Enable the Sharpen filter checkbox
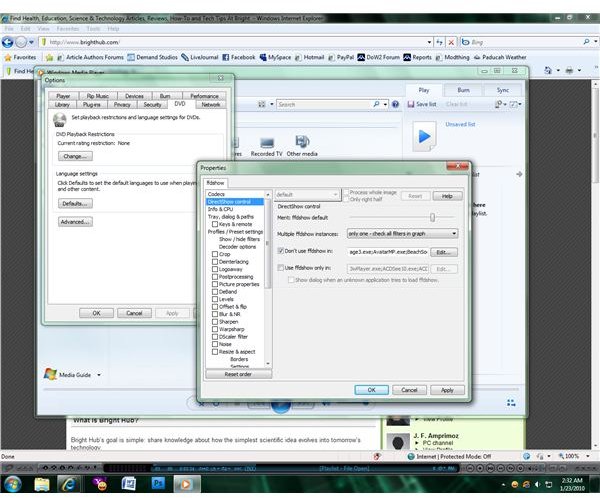600x498 pixels. 215,322
